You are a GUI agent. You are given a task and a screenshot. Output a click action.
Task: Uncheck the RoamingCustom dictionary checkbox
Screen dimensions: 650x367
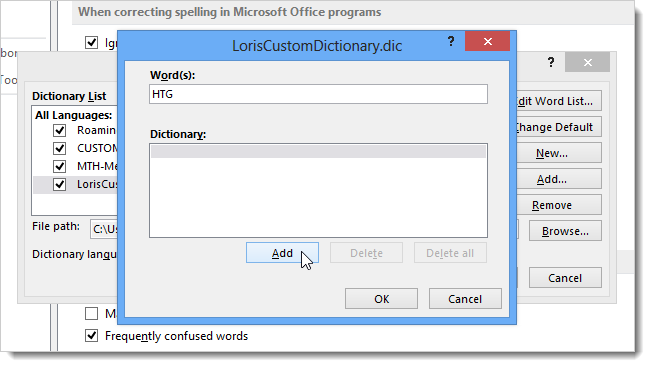60,130
